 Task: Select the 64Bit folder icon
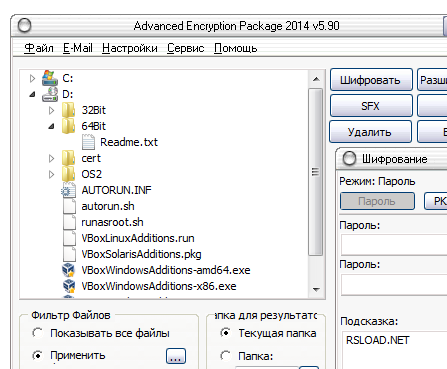[69, 126]
